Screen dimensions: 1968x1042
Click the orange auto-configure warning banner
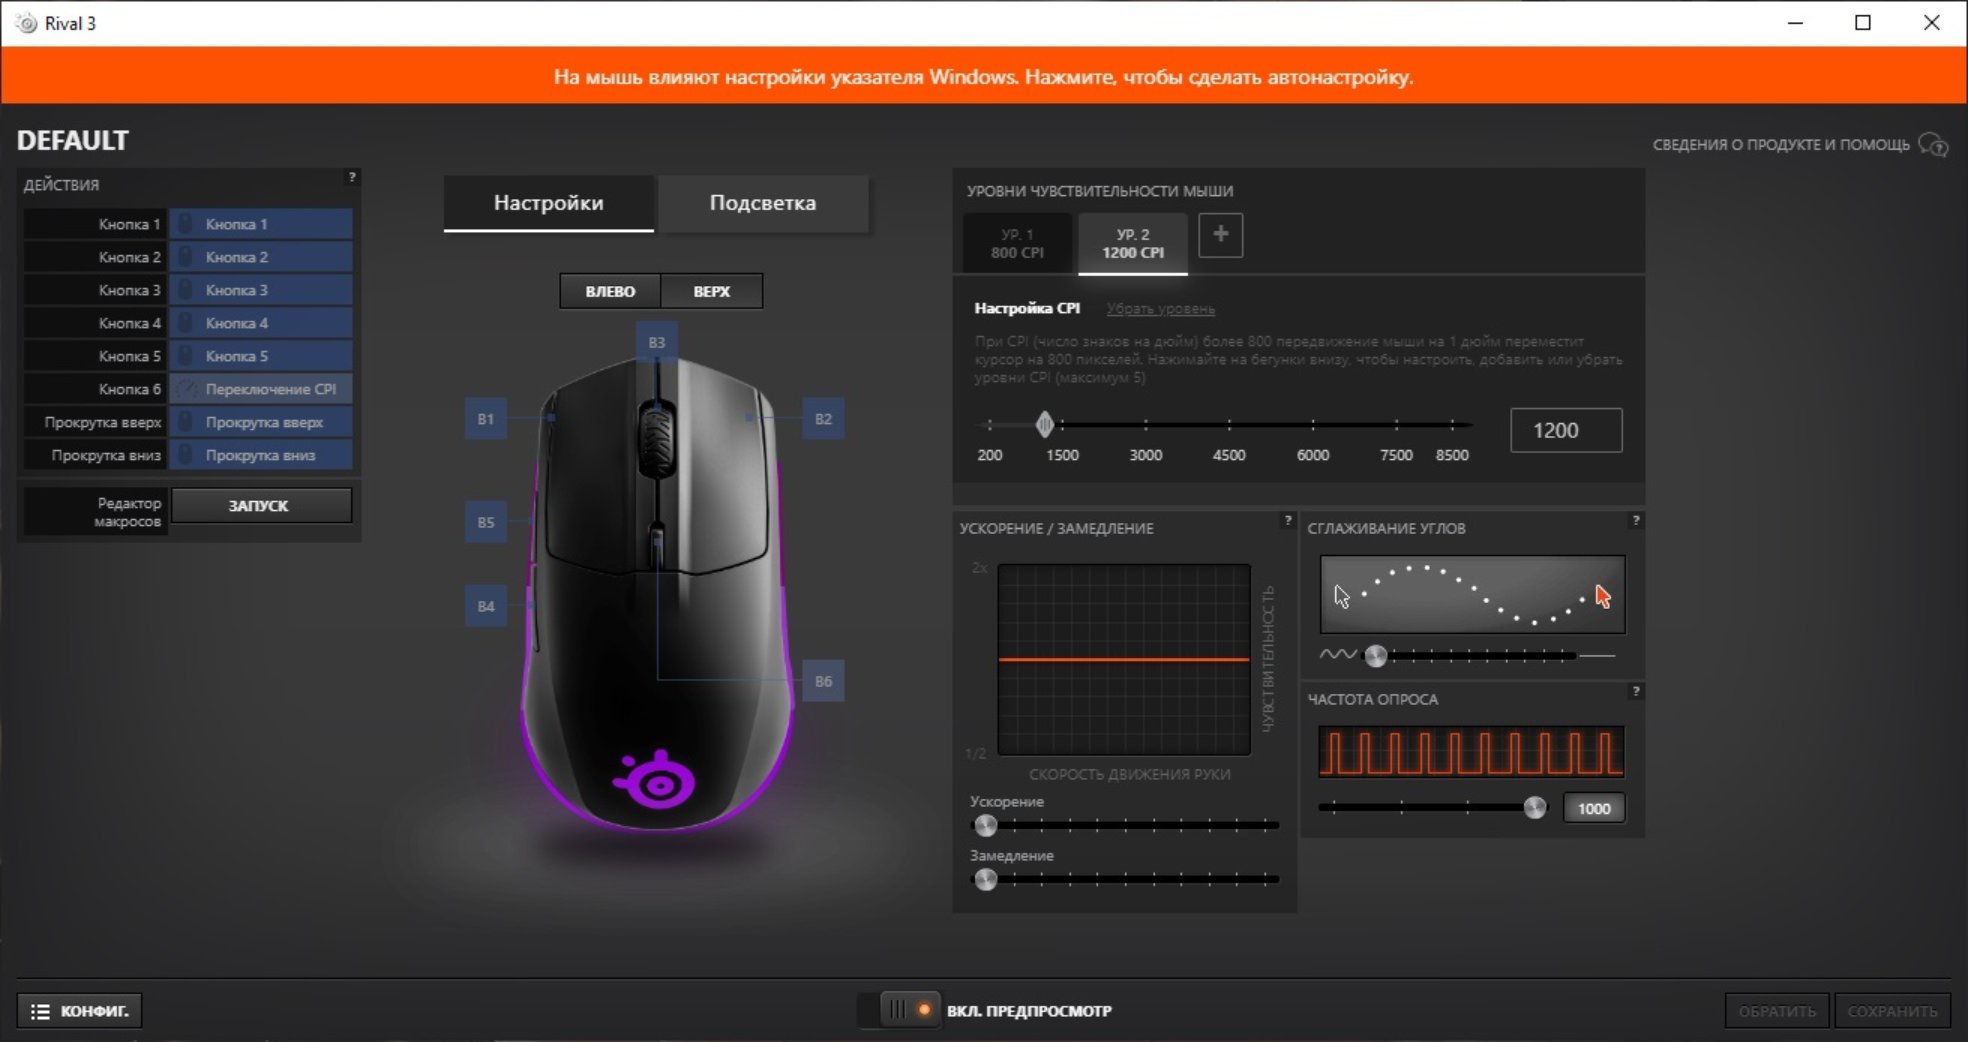point(984,76)
